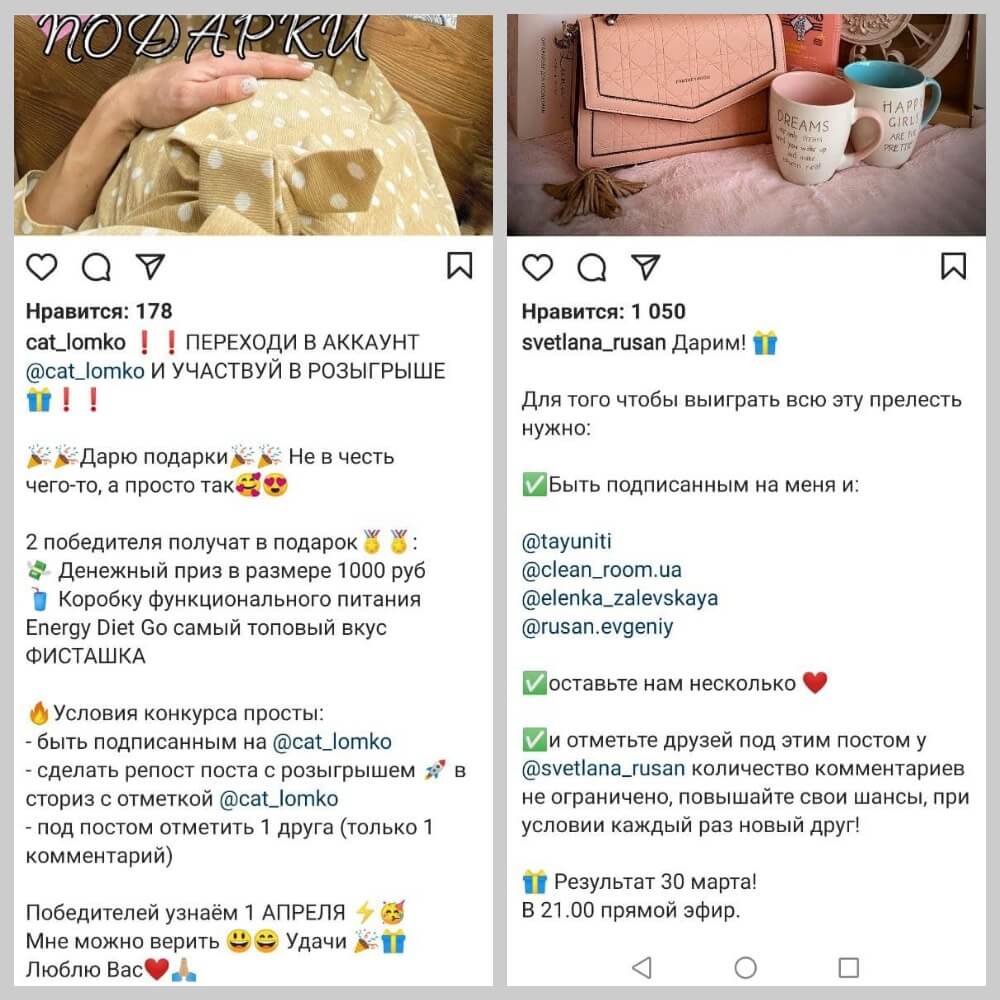The width and height of the screenshot is (1000, 1000).
Task: Open the pink handbag and mugs photo
Action: (746, 124)
